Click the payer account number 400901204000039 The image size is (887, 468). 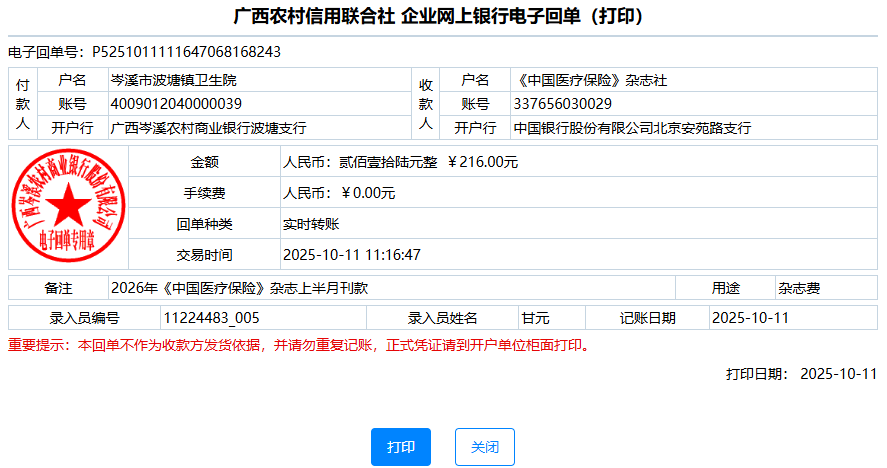coord(176,103)
